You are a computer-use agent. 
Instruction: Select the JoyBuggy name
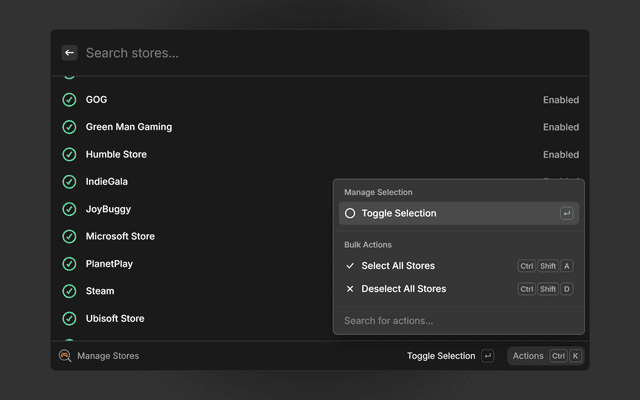[108, 209]
